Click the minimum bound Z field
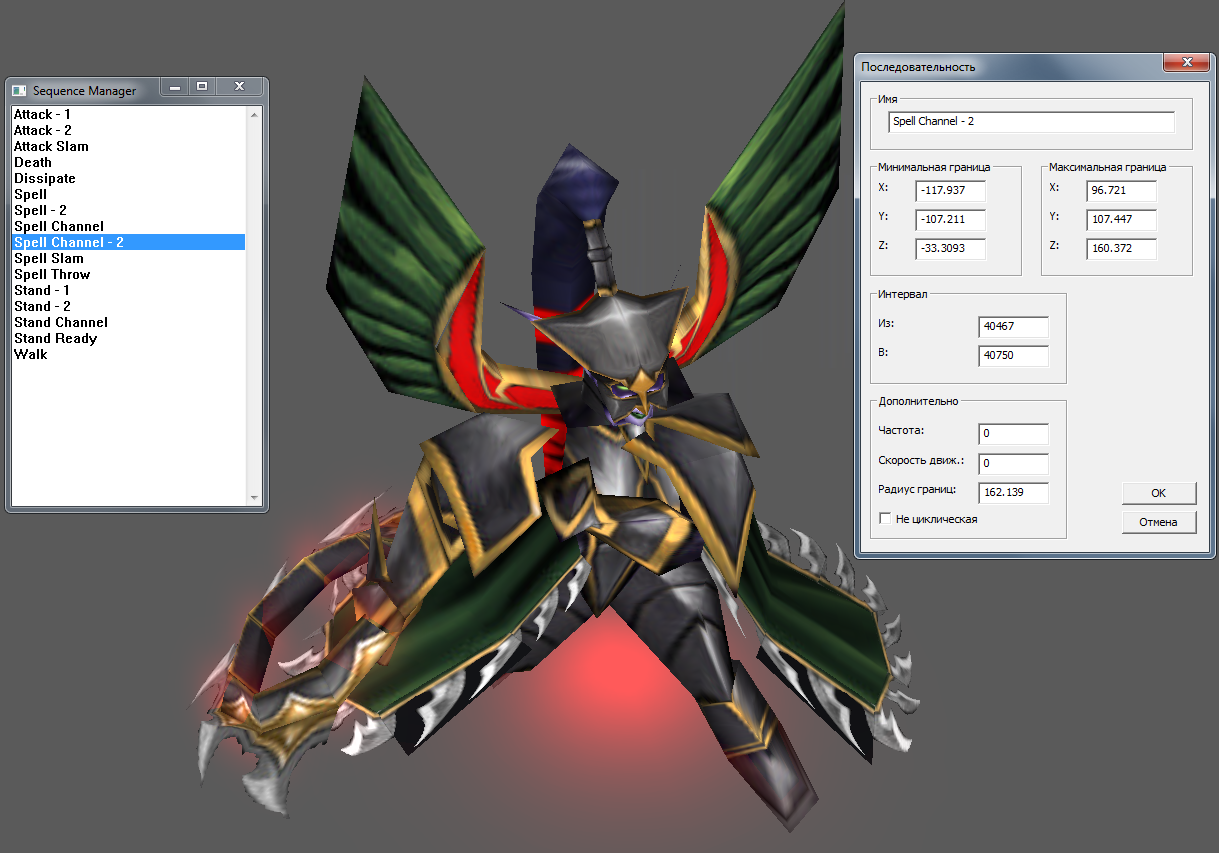Viewport: 1219px width, 853px height. pos(950,249)
